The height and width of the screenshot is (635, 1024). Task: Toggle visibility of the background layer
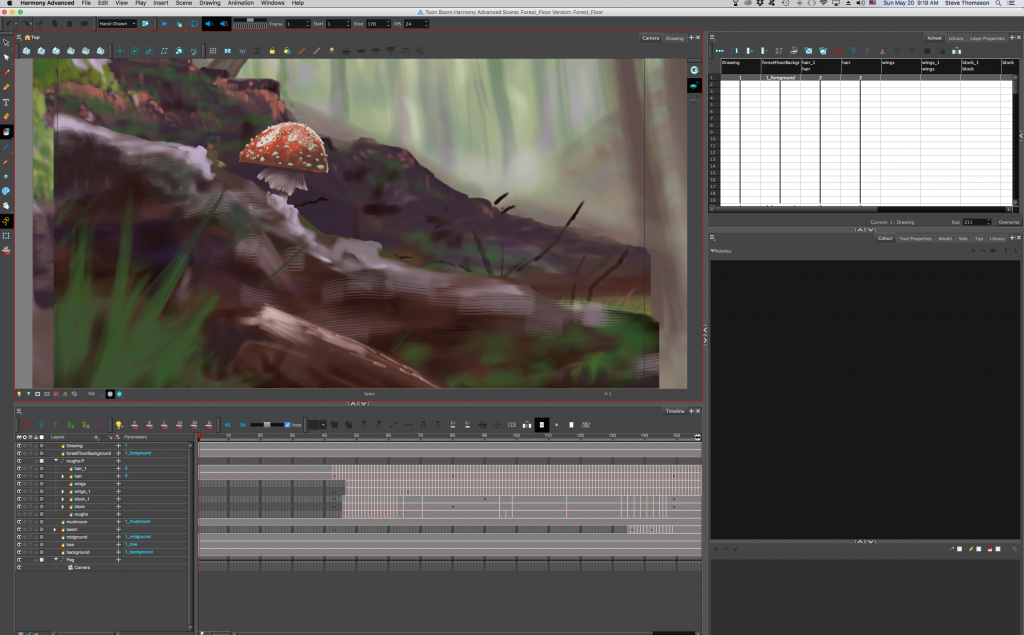19,552
